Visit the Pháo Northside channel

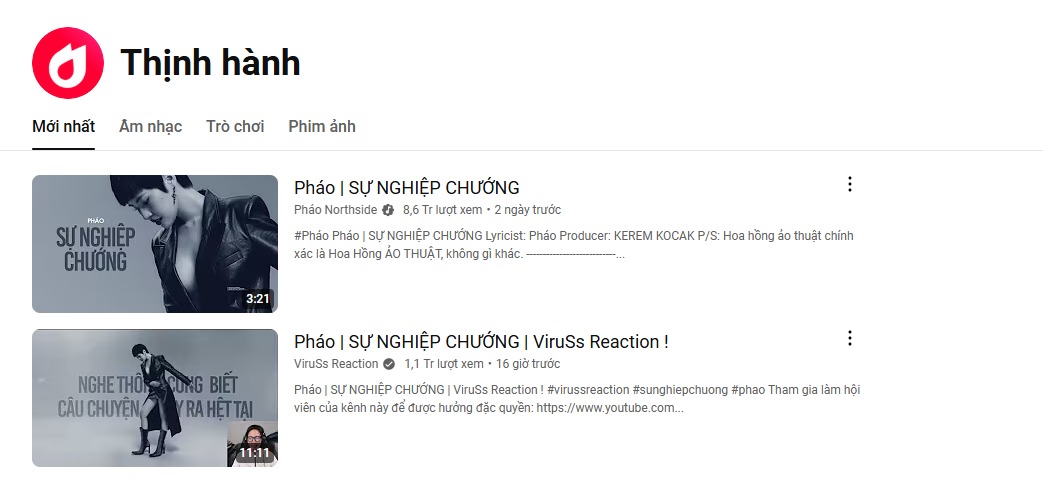335,210
